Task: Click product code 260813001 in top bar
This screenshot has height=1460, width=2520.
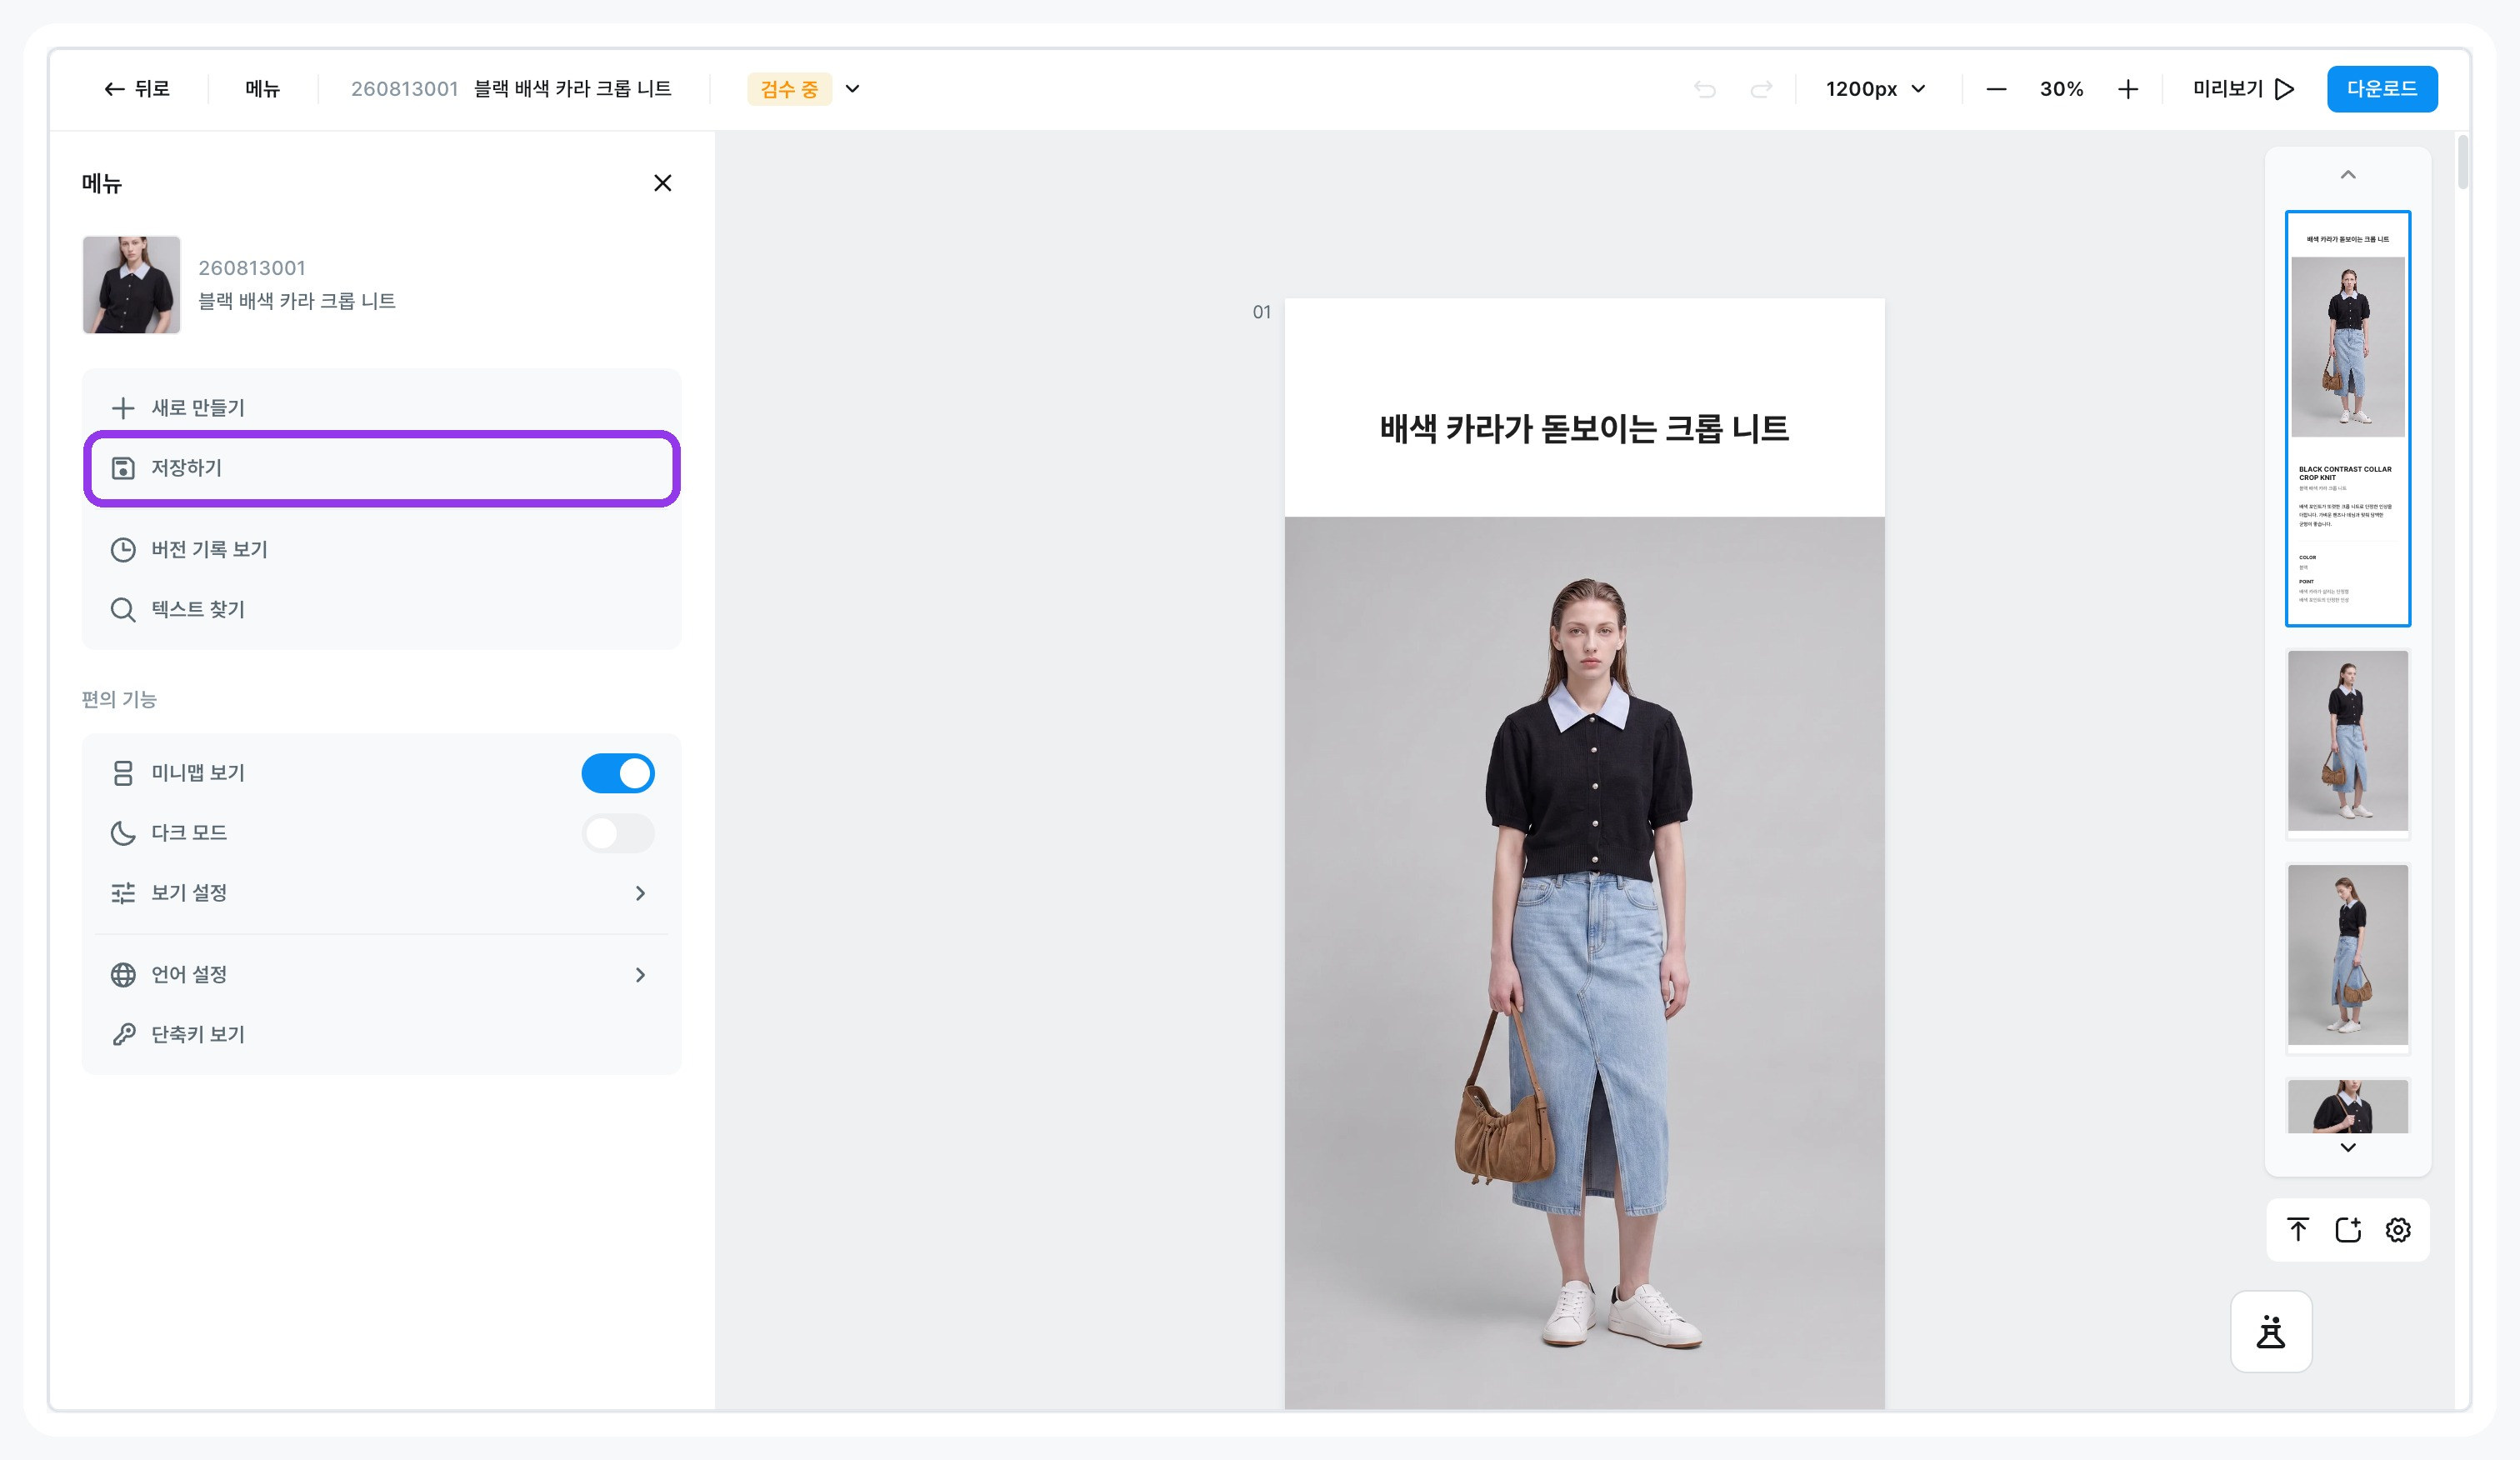Action: [x=404, y=89]
